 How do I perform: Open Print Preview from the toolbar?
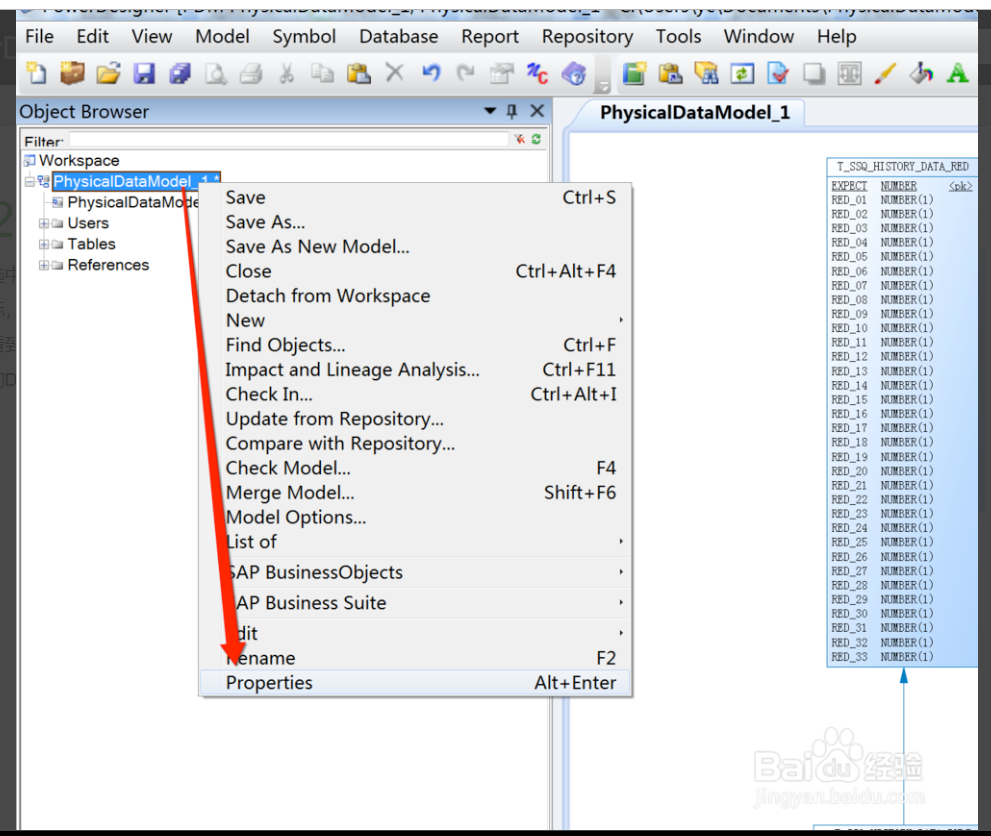[x=215, y=73]
